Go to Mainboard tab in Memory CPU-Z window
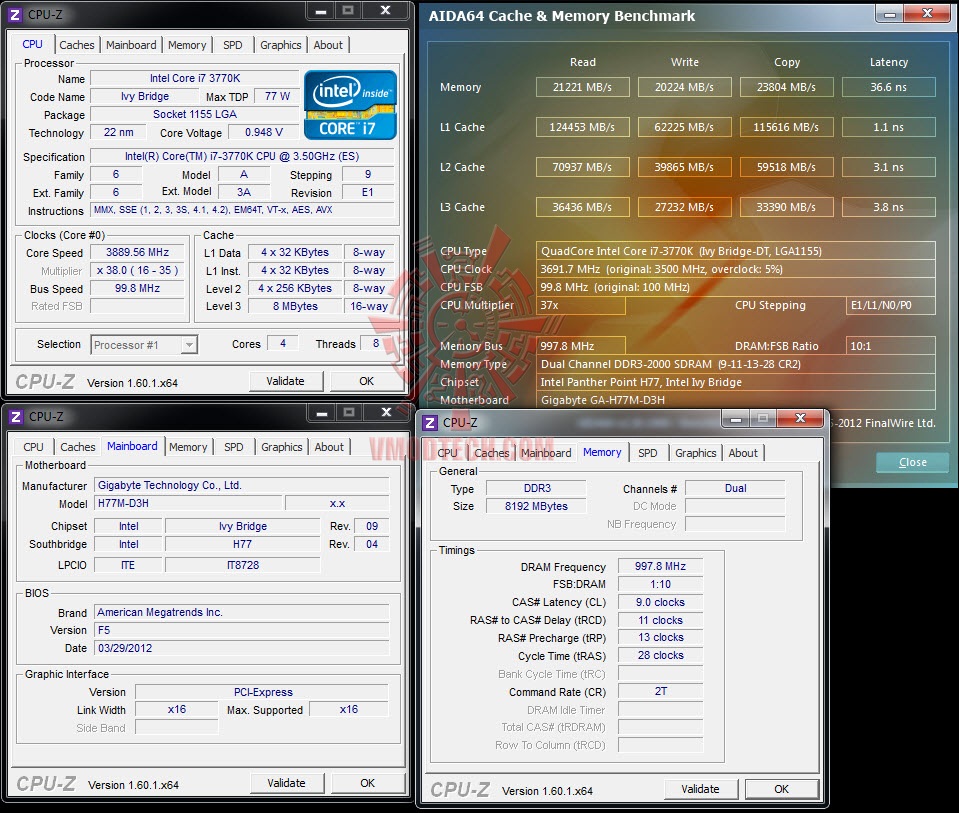Screen dimensions: 959x813 [x=546, y=453]
